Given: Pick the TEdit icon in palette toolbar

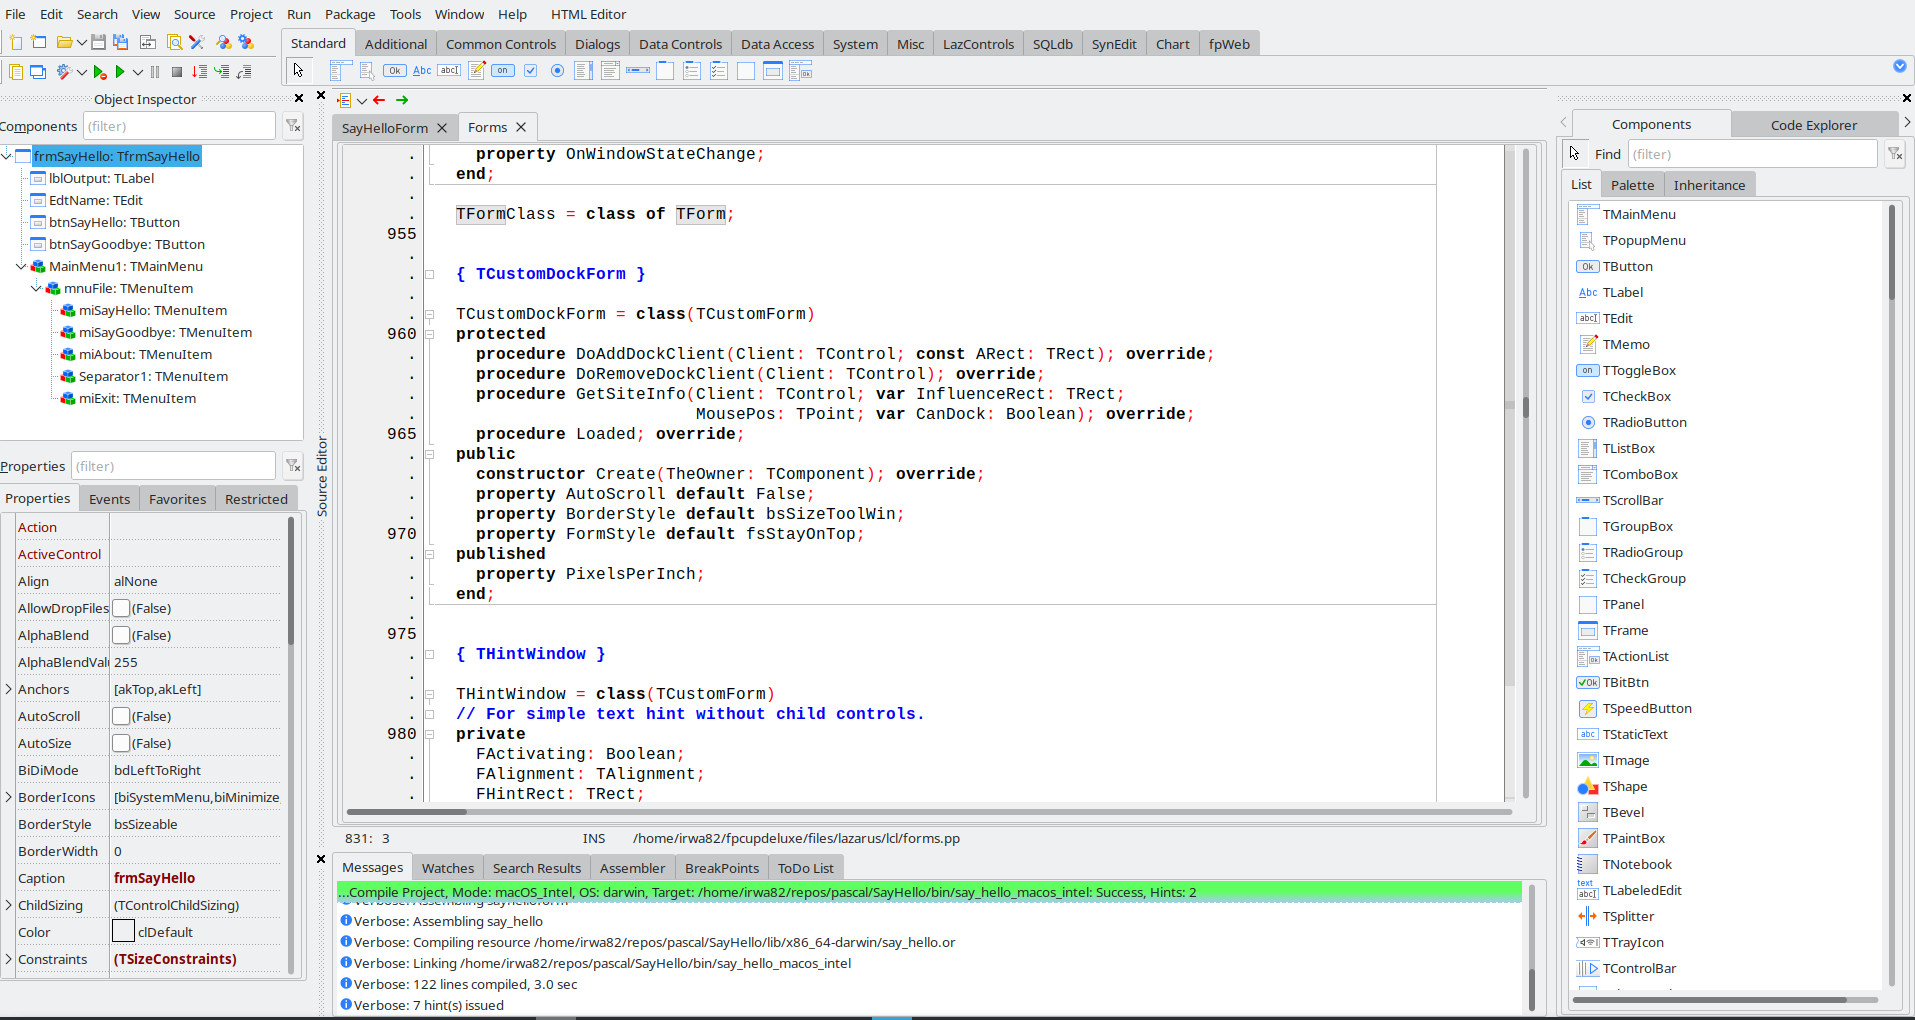Looking at the screenshot, I should [x=449, y=70].
